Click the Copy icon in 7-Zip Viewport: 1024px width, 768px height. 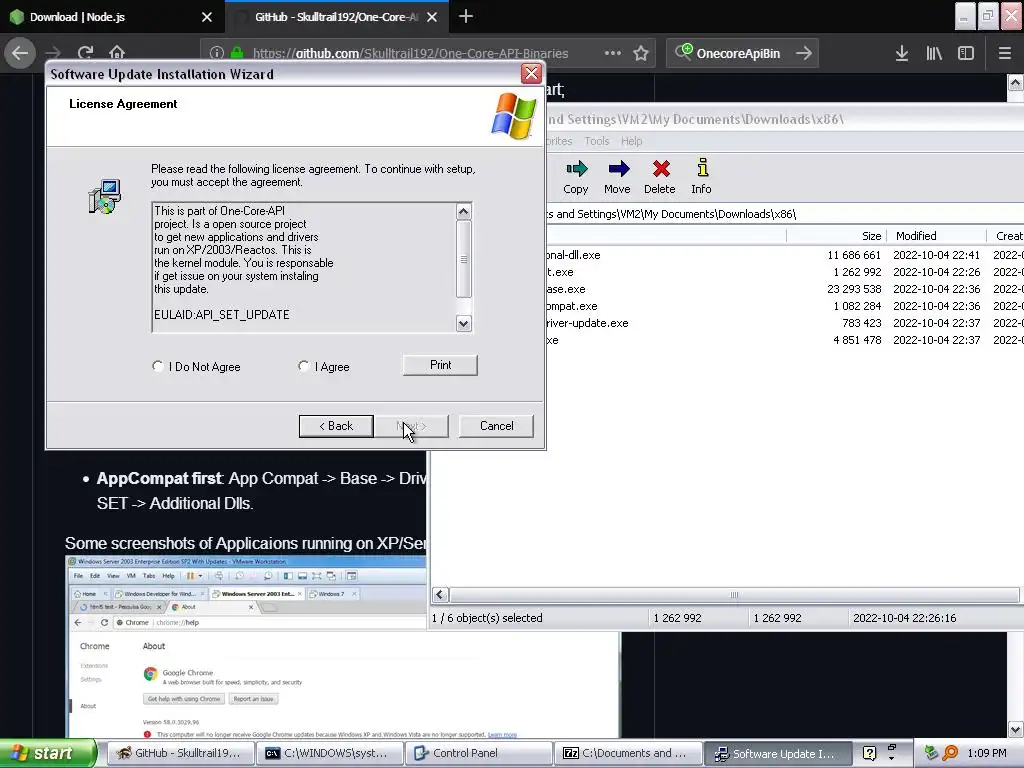576,176
